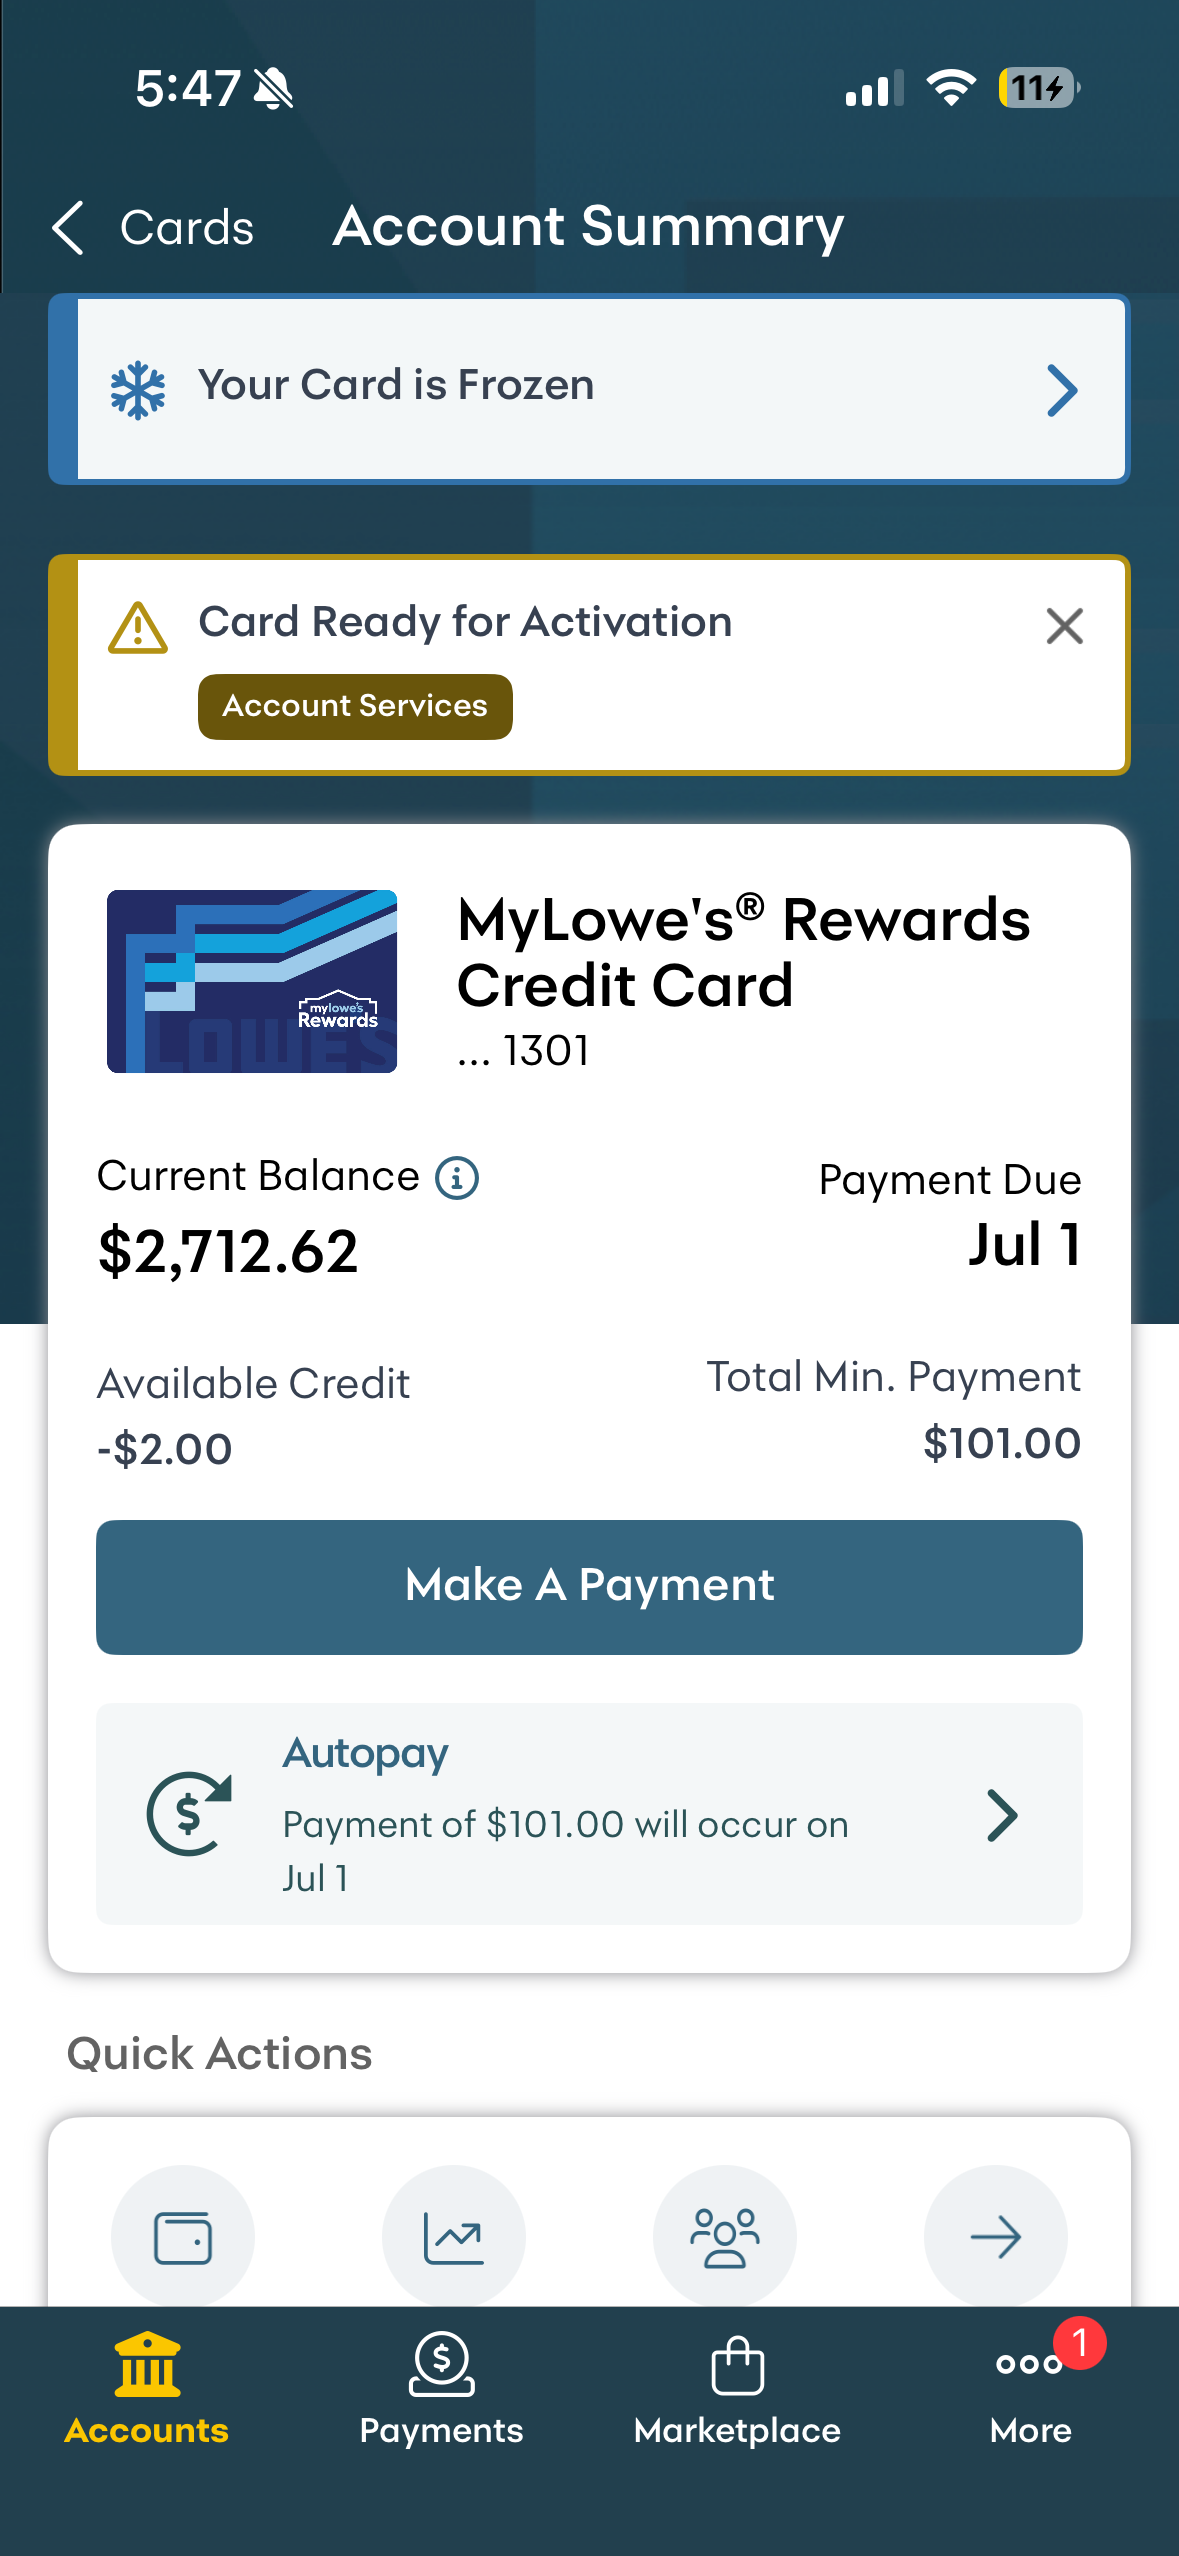Tap the activation warning triangle icon
The width and height of the screenshot is (1179, 2556).
(x=138, y=628)
